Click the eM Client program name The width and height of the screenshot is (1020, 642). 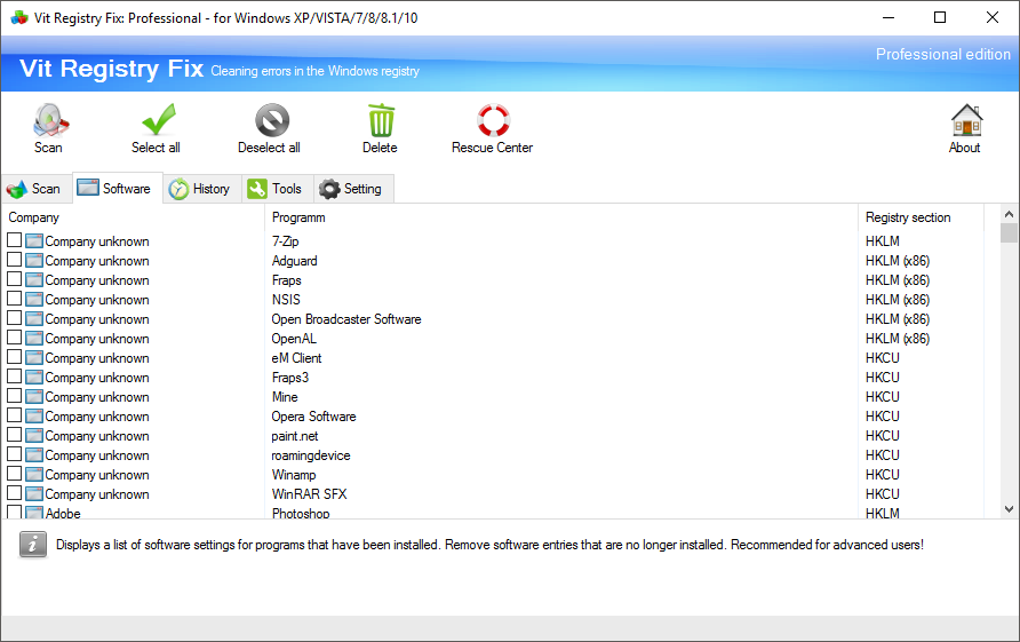click(297, 358)
